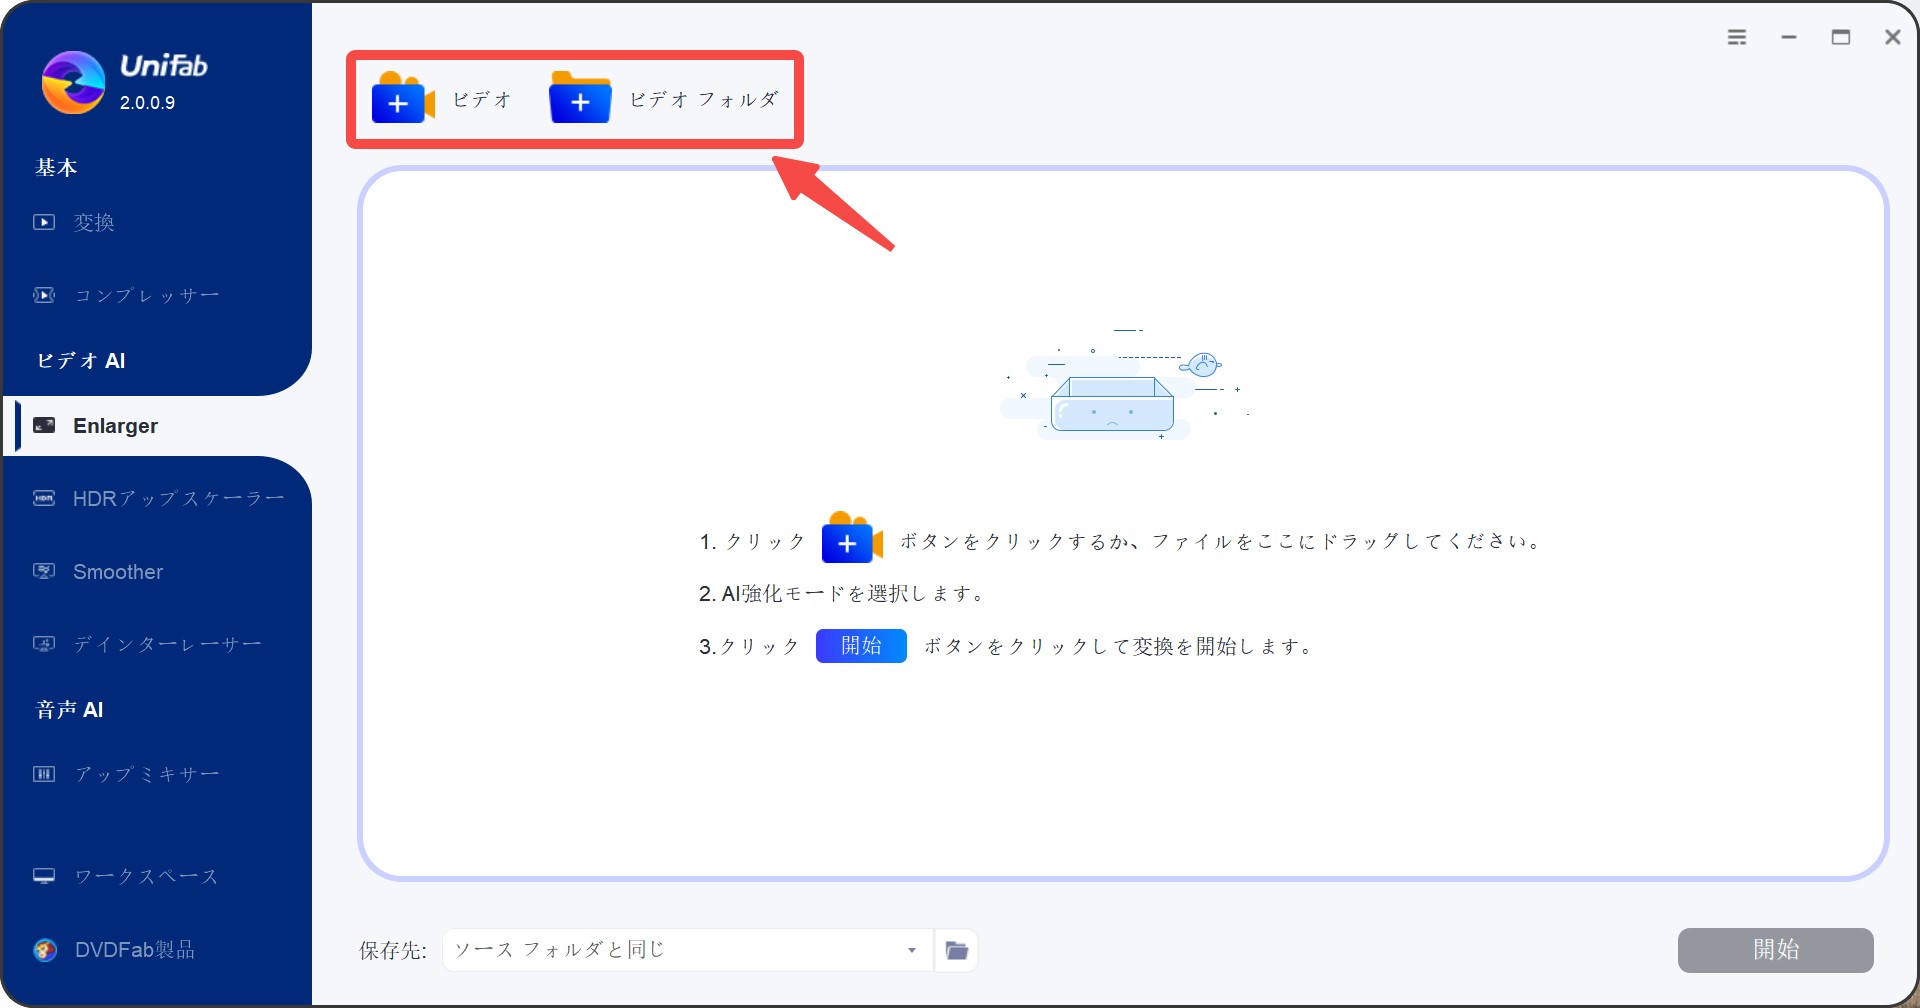Click the compressor icon in sidebar
1920x1008 pixels.
coord(44,295)
